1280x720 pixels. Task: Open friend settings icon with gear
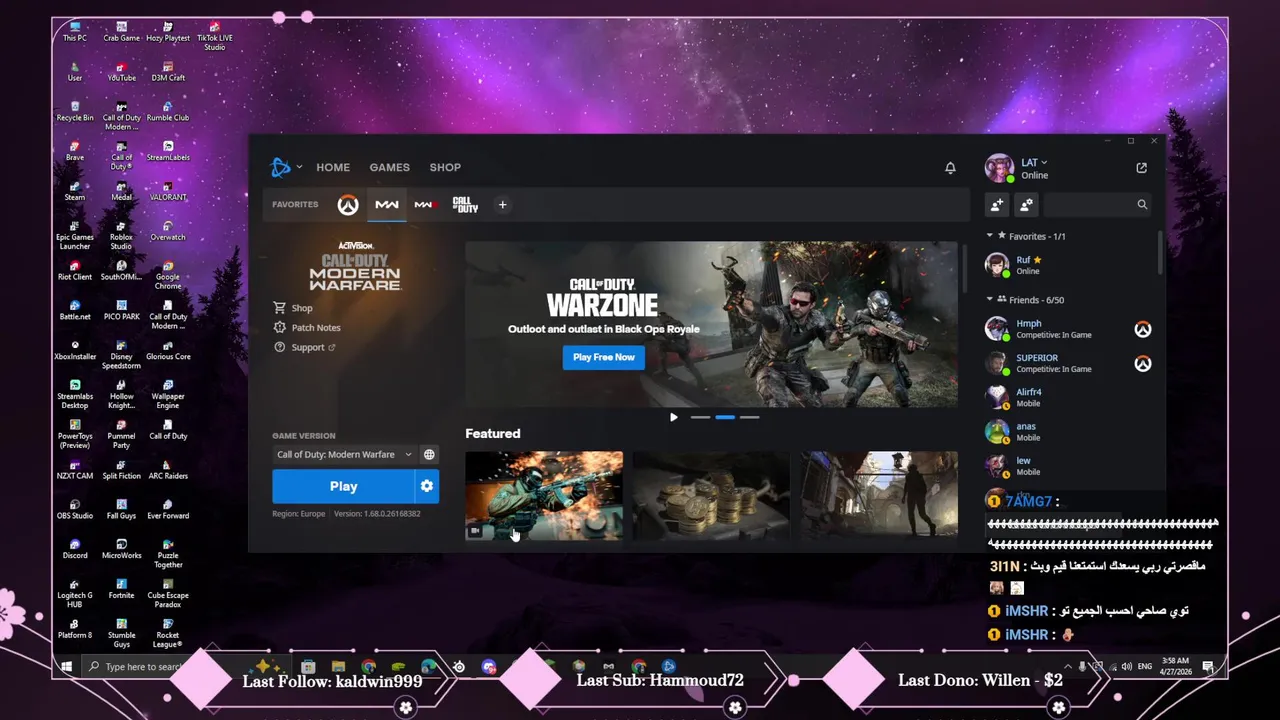click(x=1026, y=204)
